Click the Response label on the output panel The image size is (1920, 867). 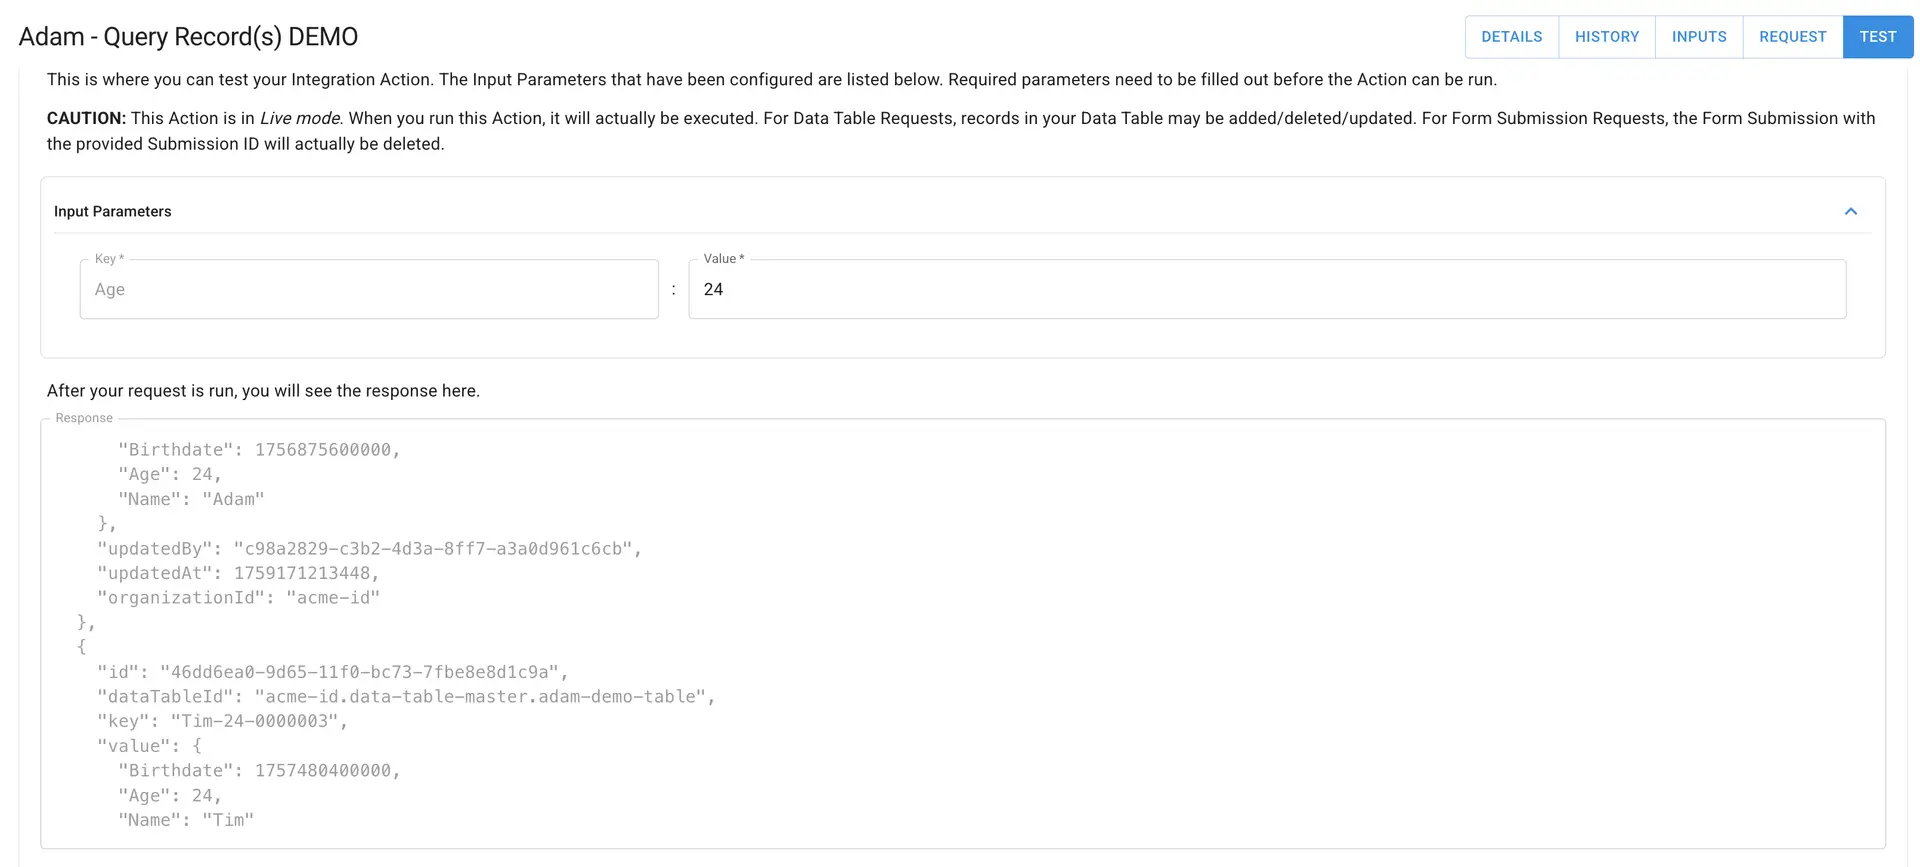pyautogui.click(x=83, y=418)
